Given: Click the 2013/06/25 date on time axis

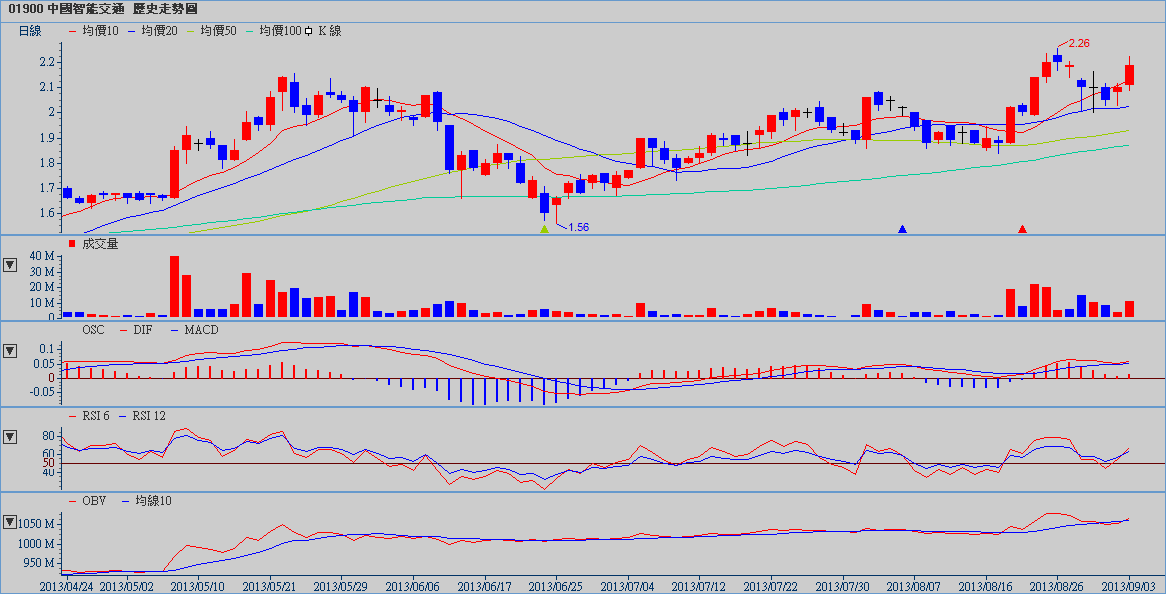Looking at the screenshot, I should pyautogui.click(x=558, y=583).
